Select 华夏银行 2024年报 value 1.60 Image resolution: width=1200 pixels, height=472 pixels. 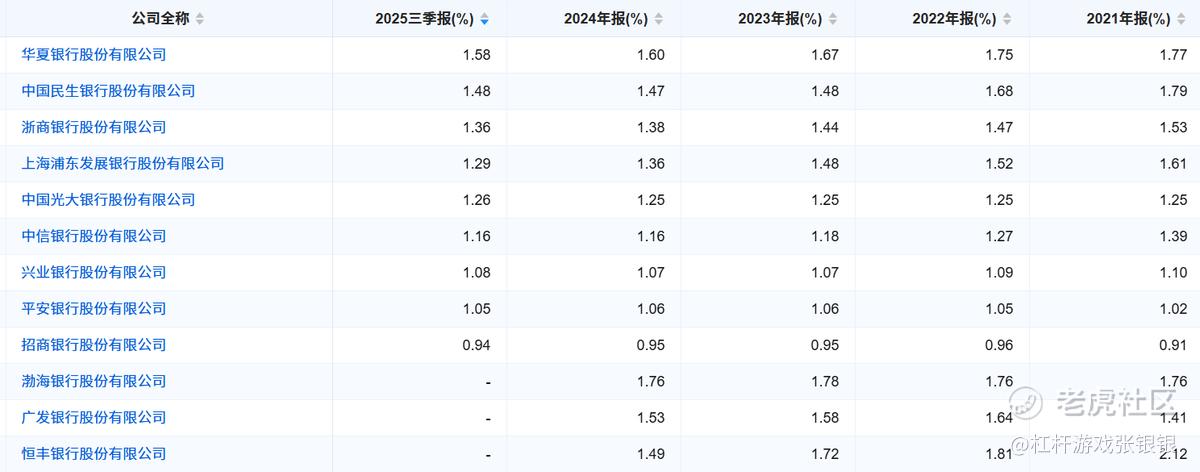pyautogui.click(x=651, y=55)
